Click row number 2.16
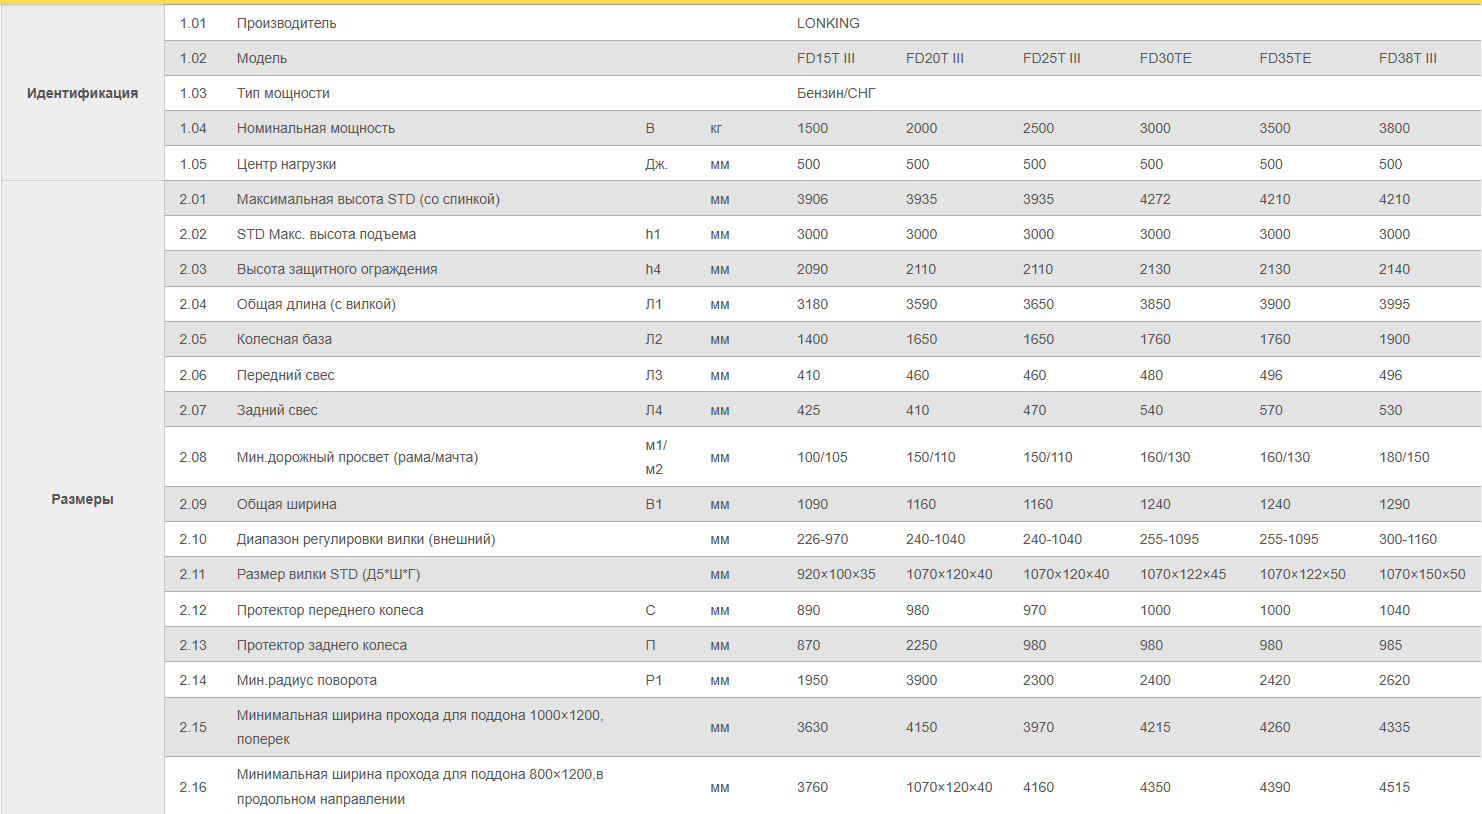The image size is (1482, 814). click(x=193, y=787)
